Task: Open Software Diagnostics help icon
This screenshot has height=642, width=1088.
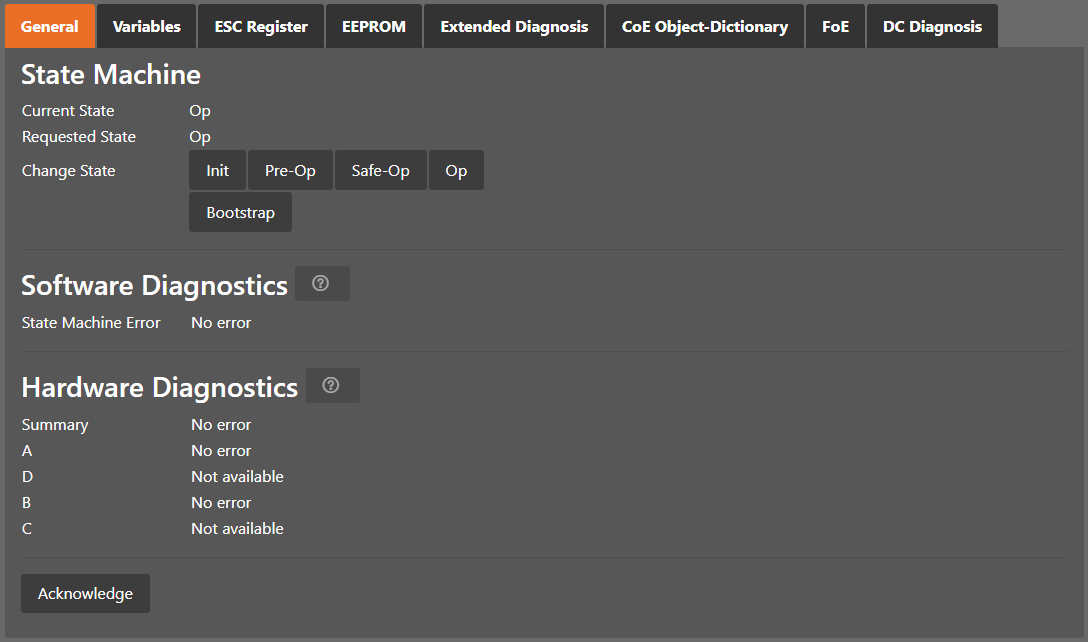Action: pos(321,284)
